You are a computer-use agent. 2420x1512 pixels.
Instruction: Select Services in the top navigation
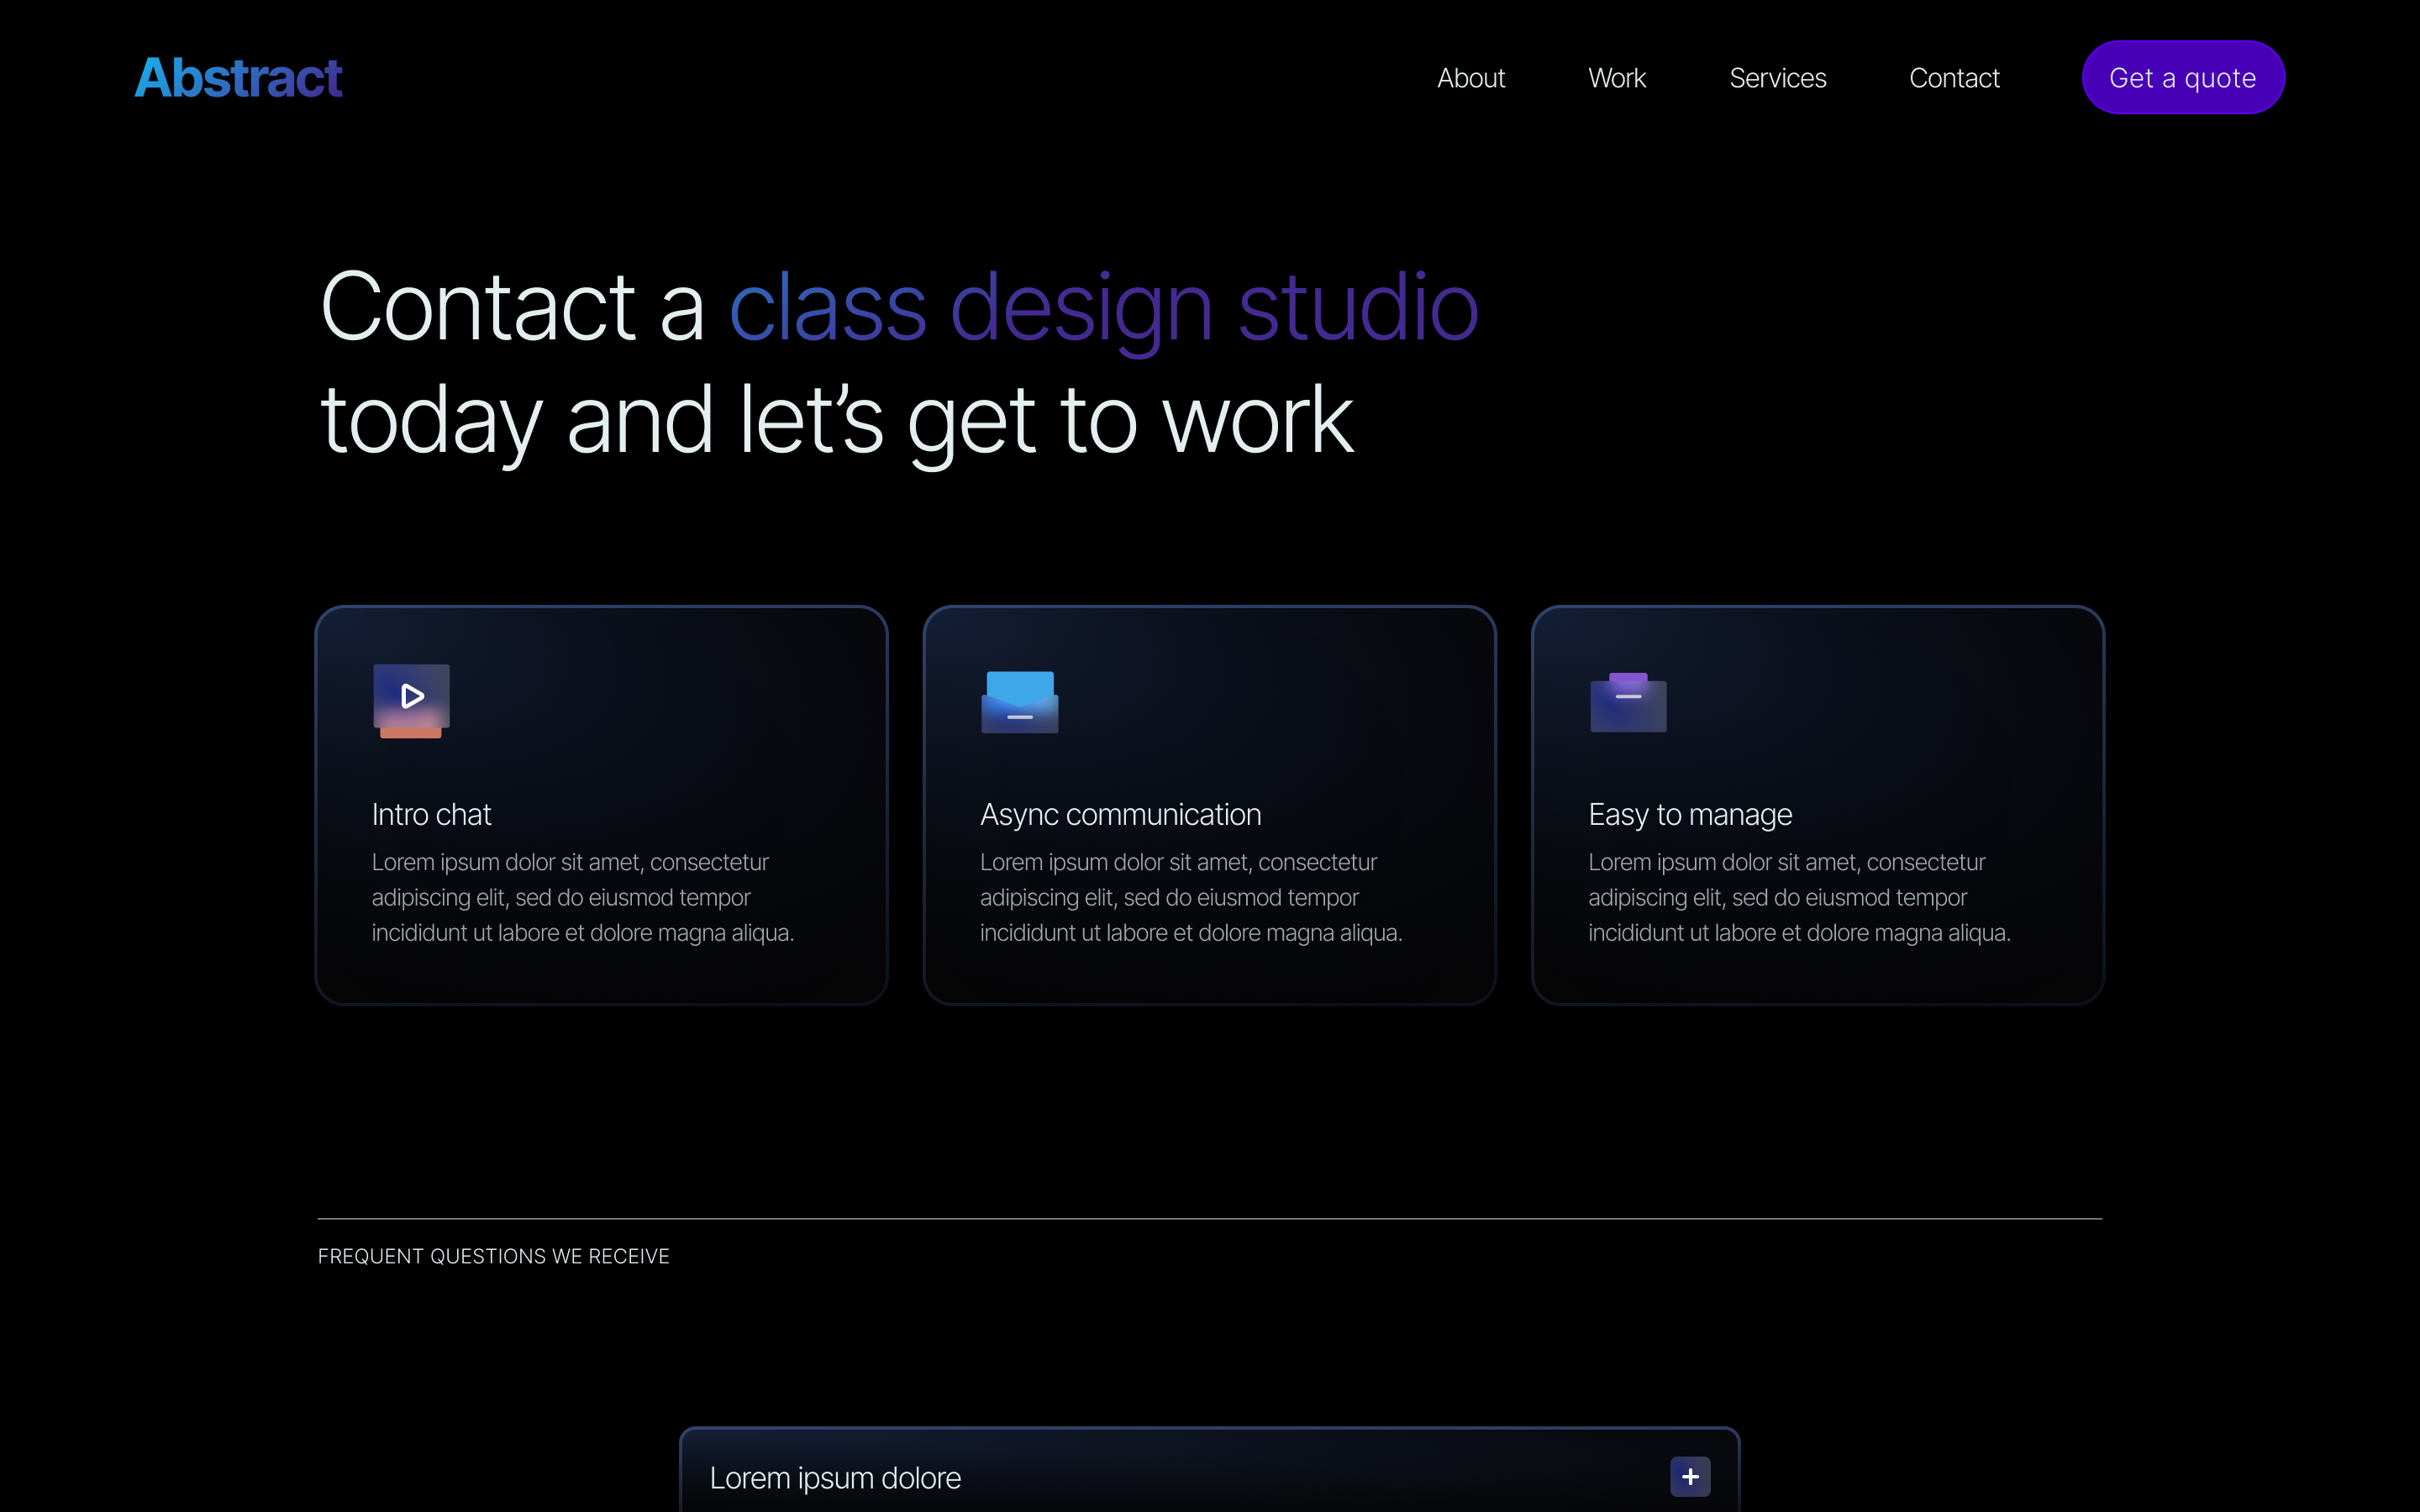coord(1778,77)
